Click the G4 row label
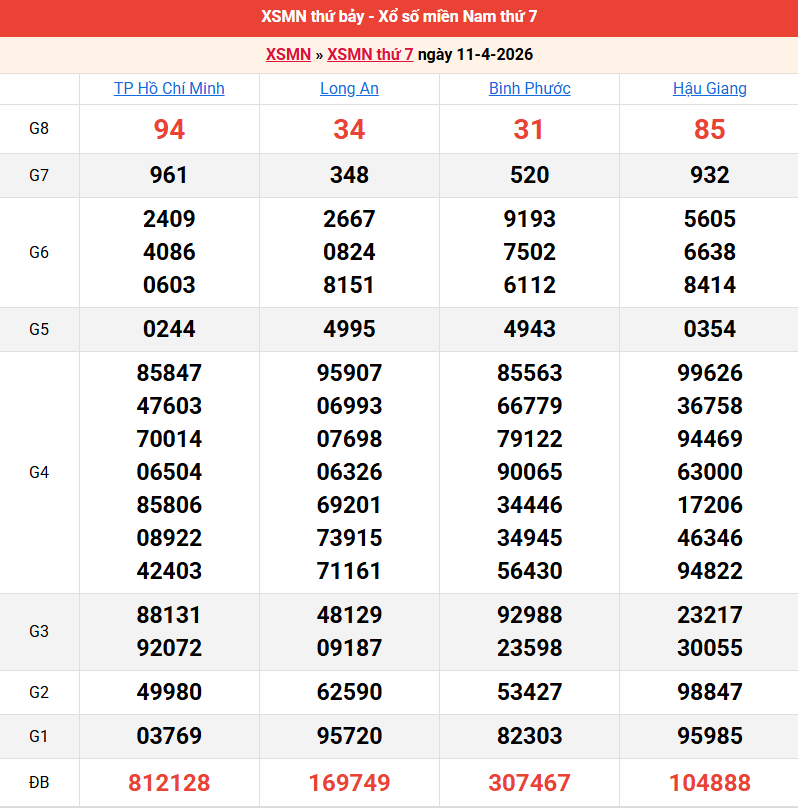The image size is (798, 808). 39,472
